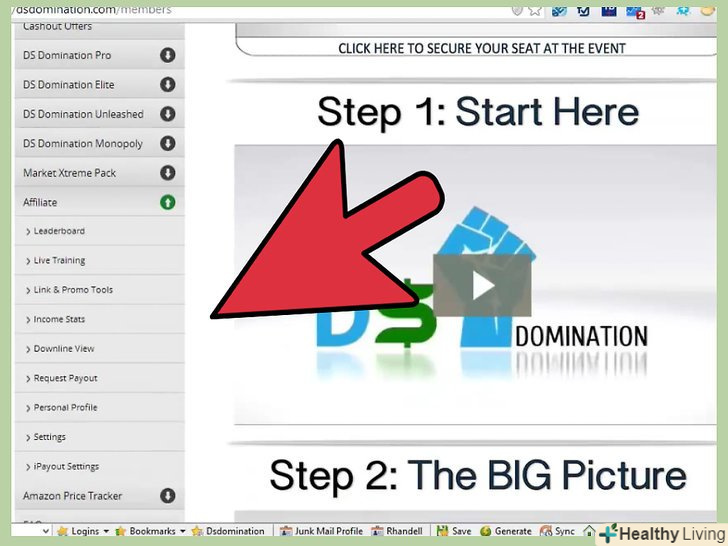Click the Step 2: The BIG Picture heading
Image resolution: width=728 pixels, height=546 pixels.
pos(478,475)
